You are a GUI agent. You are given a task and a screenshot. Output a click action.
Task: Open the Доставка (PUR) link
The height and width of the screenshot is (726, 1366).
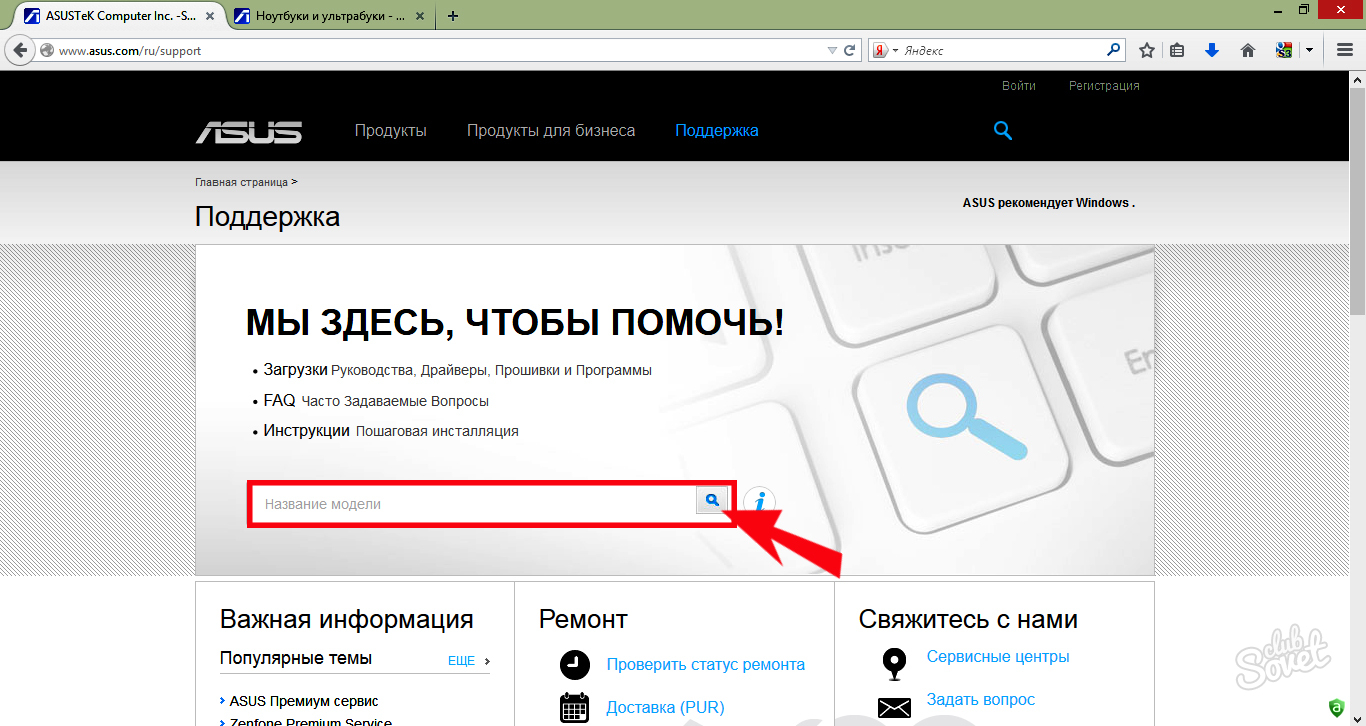[665, 707]
